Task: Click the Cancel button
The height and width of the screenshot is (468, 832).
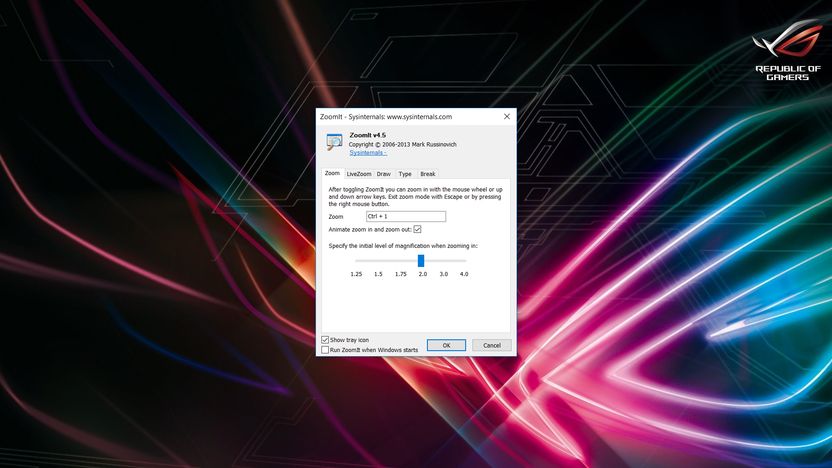Action: tap(492, 345)
